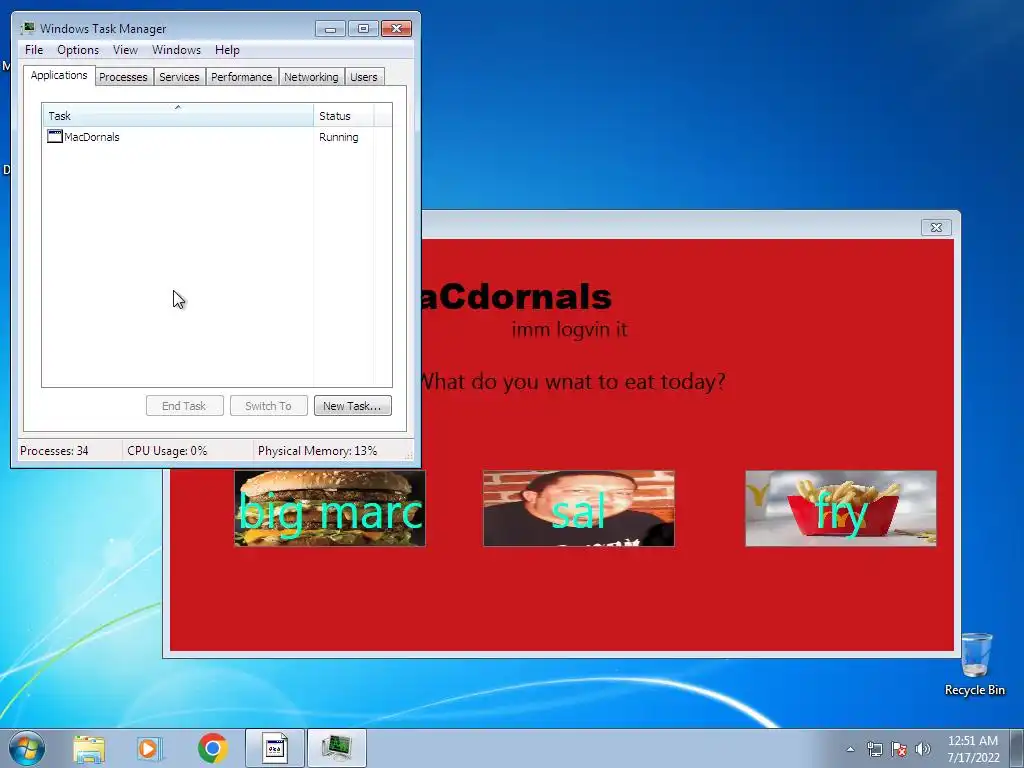
Task: Switch to the Services tab
Action: tap(179, 77)
